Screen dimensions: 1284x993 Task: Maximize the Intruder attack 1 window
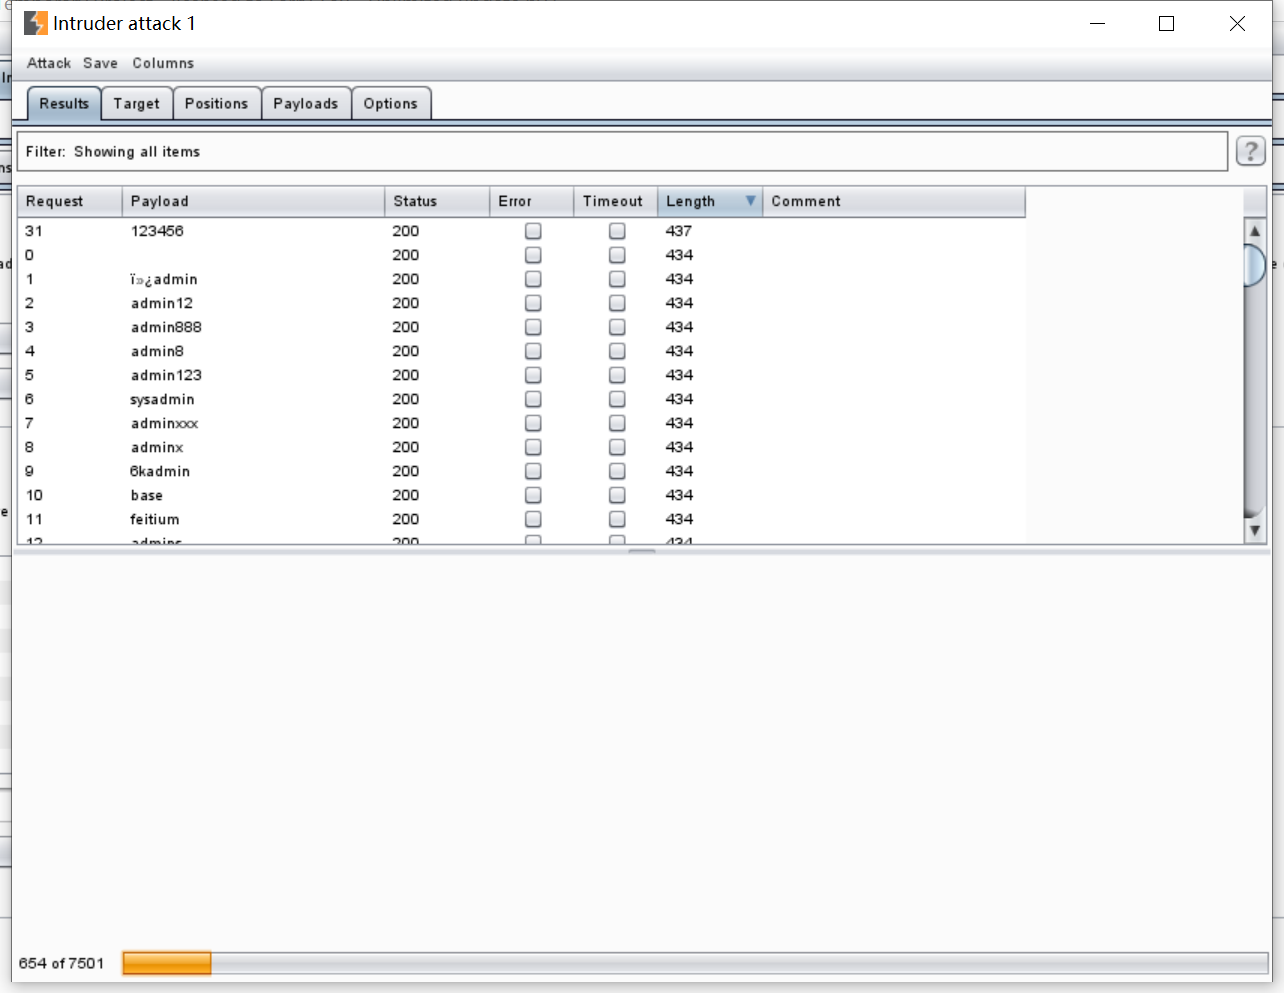coord(1166,23)
